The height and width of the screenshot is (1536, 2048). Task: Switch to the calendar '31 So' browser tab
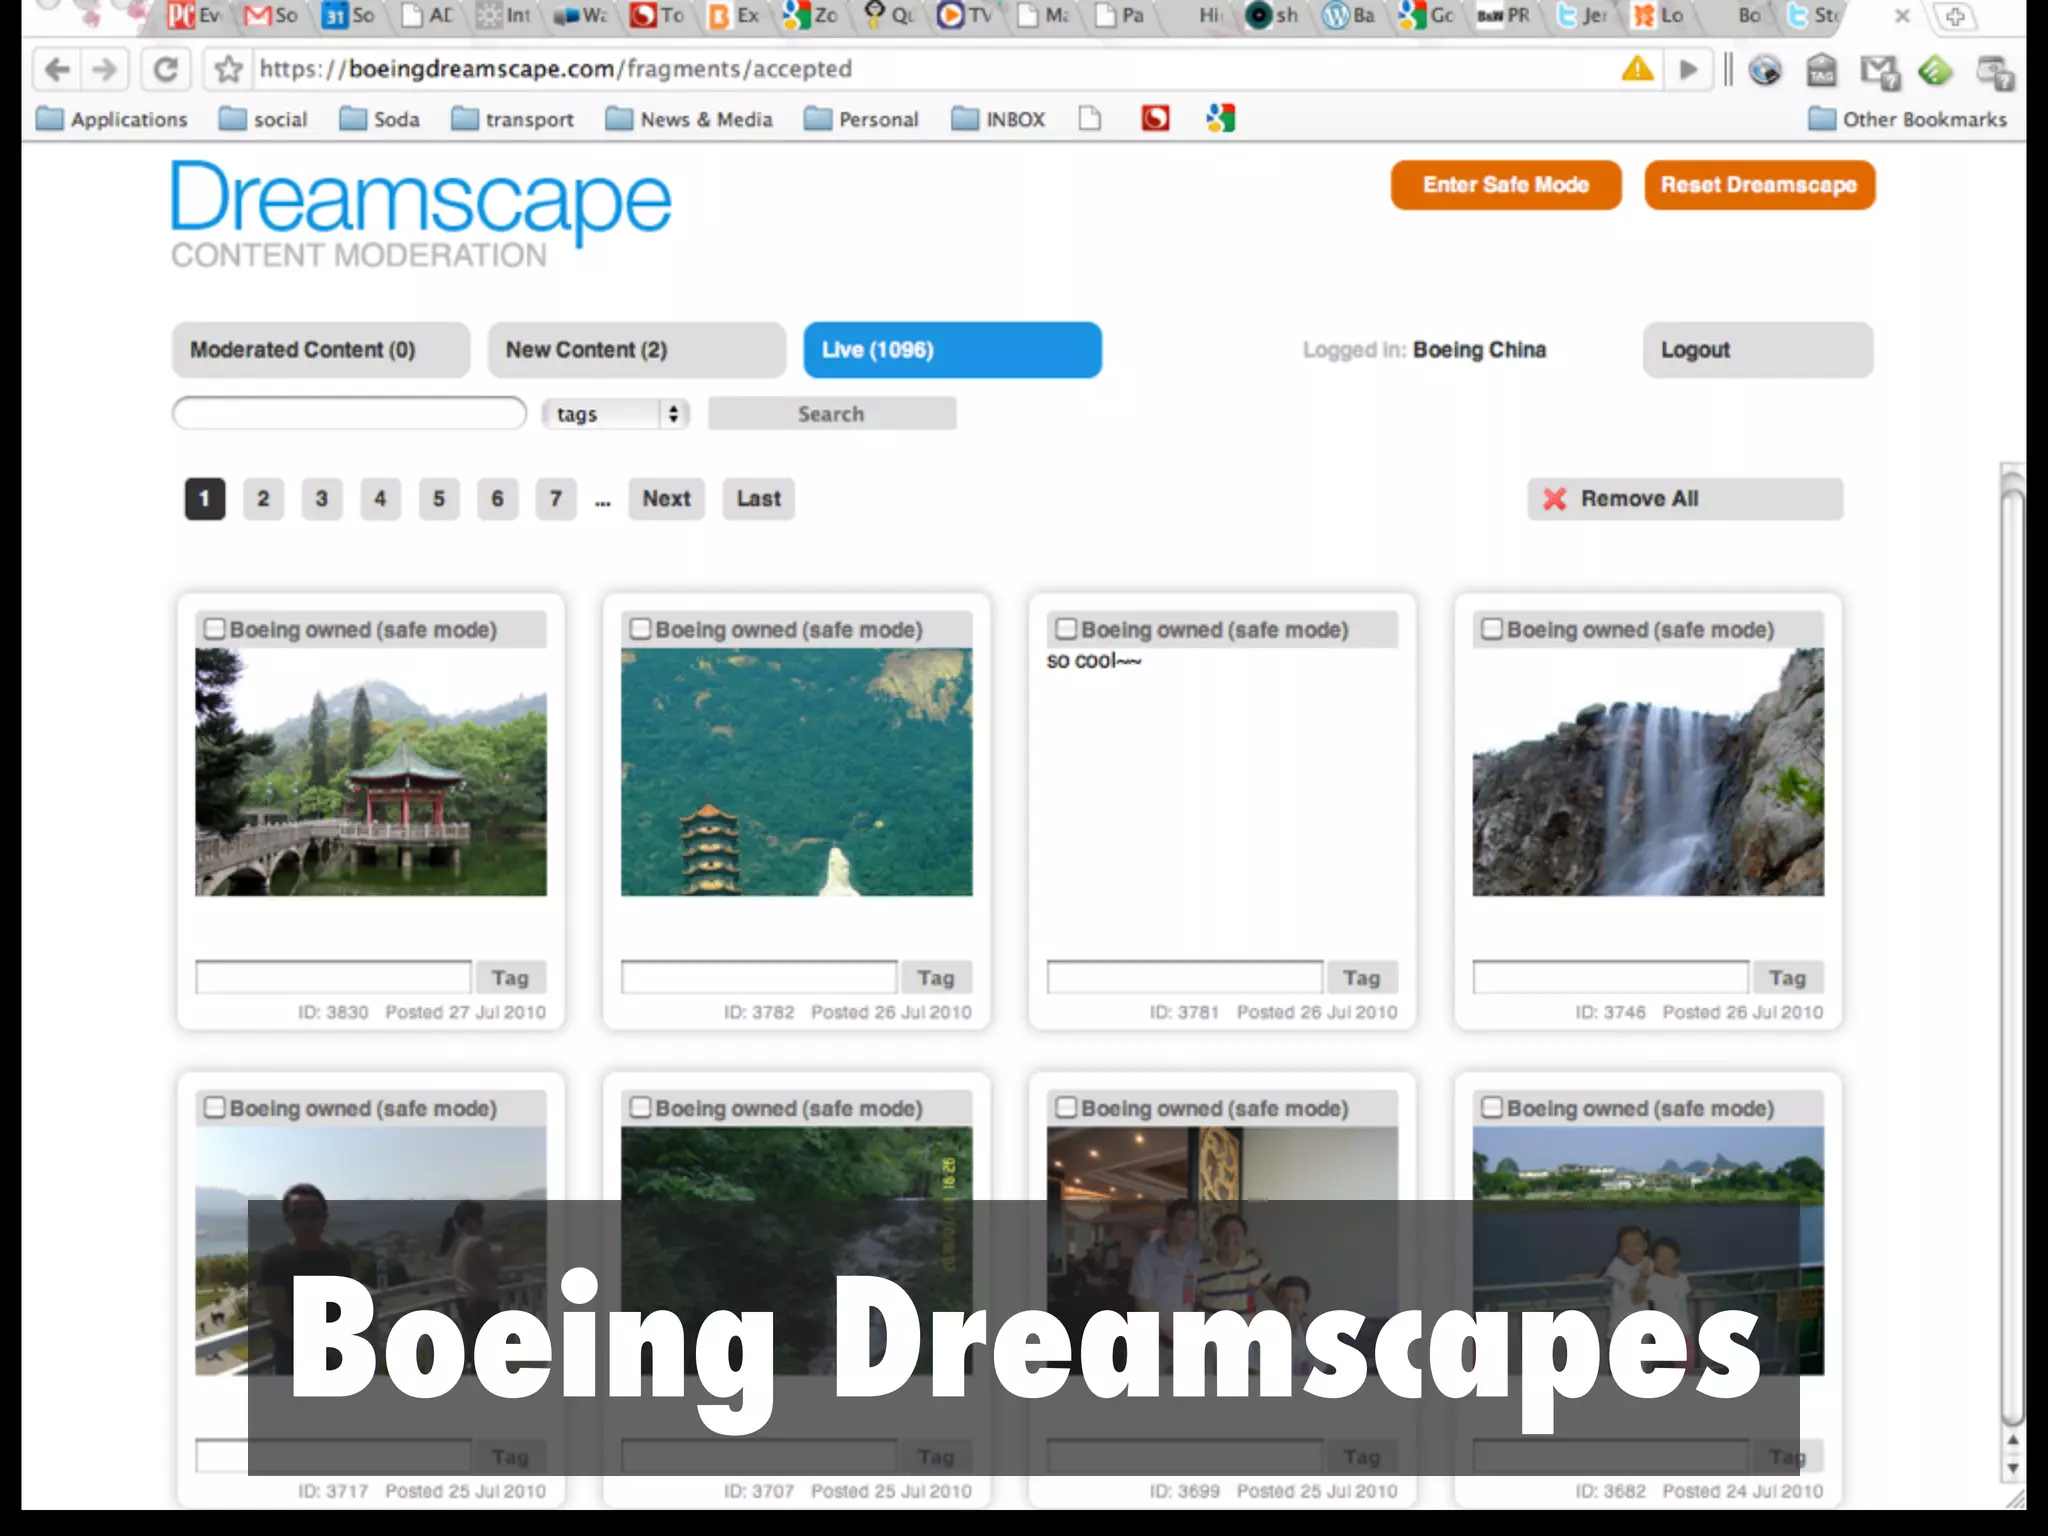(x=349, y=15)
